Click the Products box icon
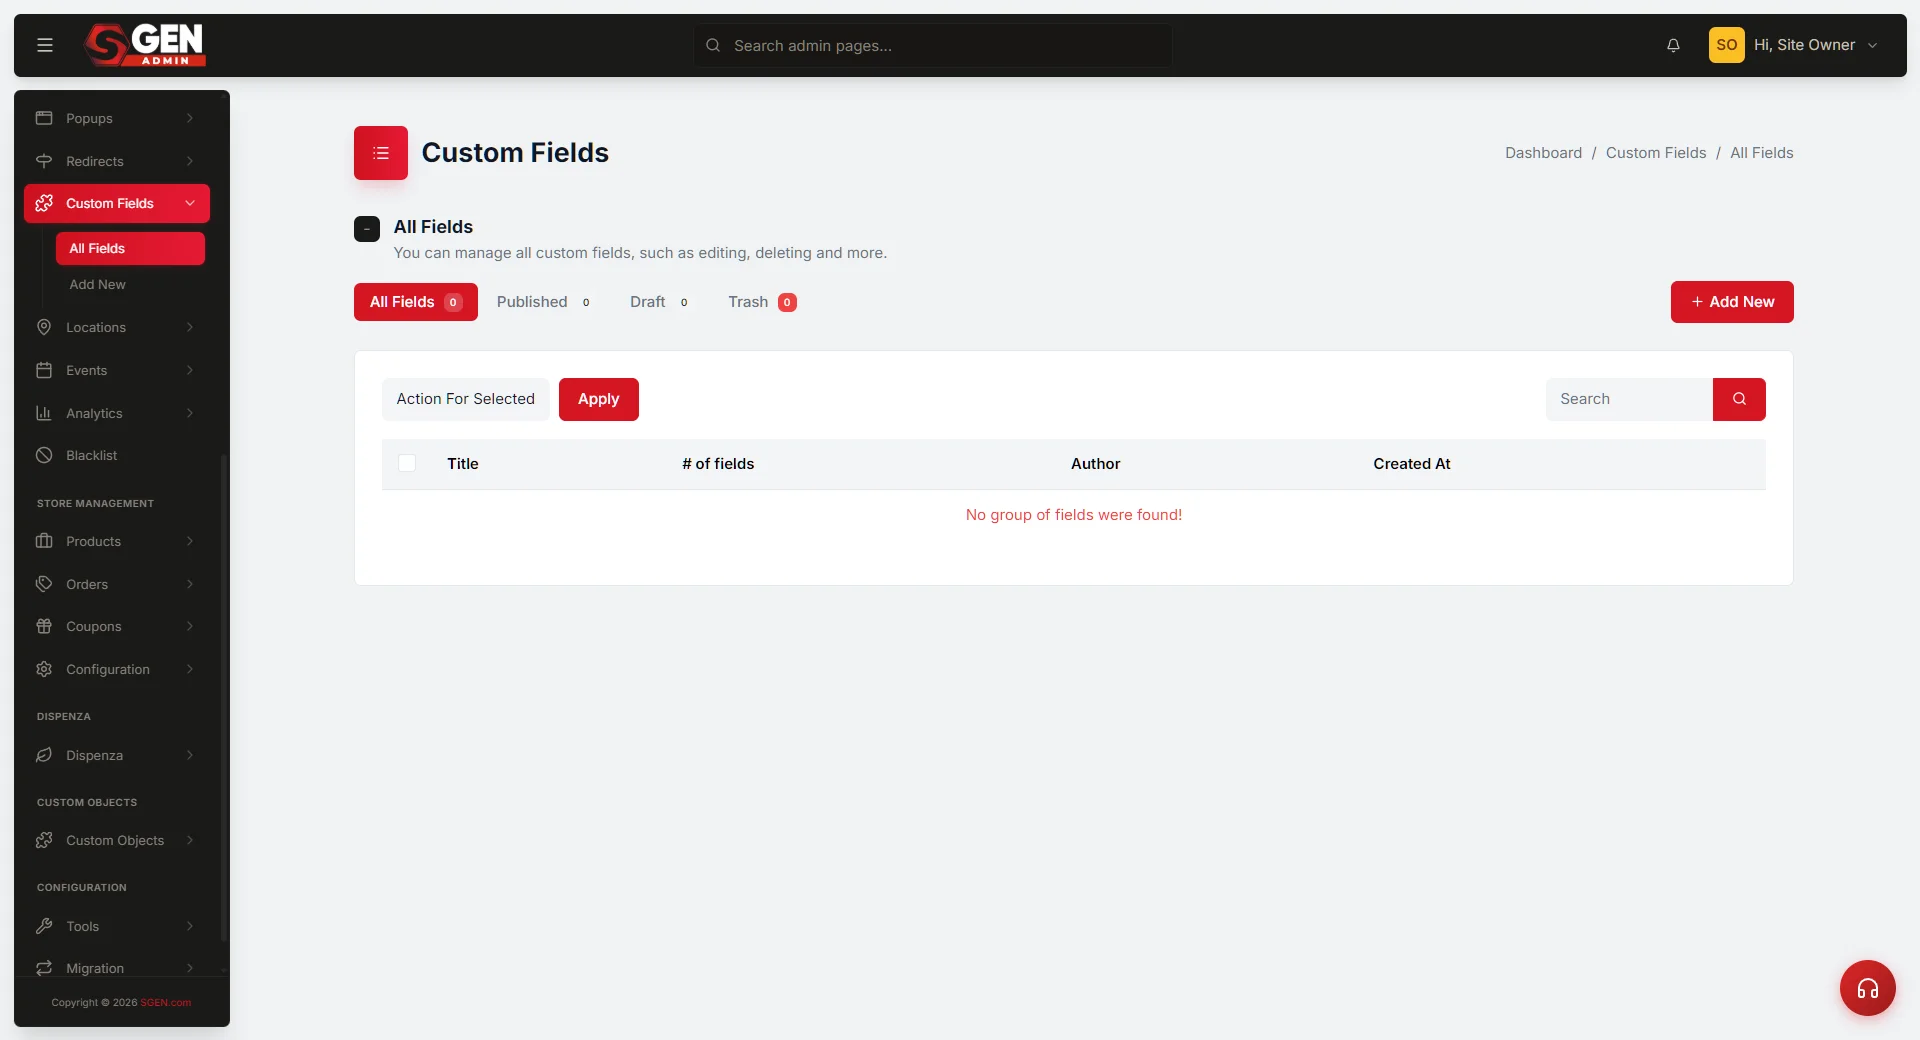 point(44,541)
